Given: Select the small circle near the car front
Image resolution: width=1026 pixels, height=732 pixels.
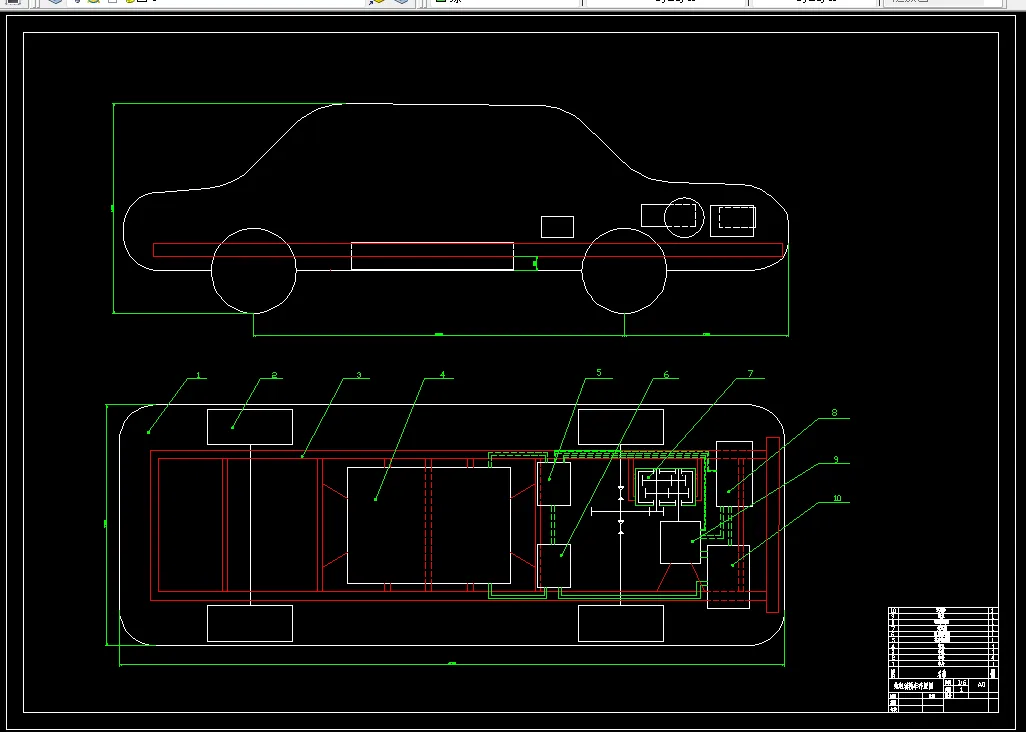Looking at the screenshot, I should [684, 218].
